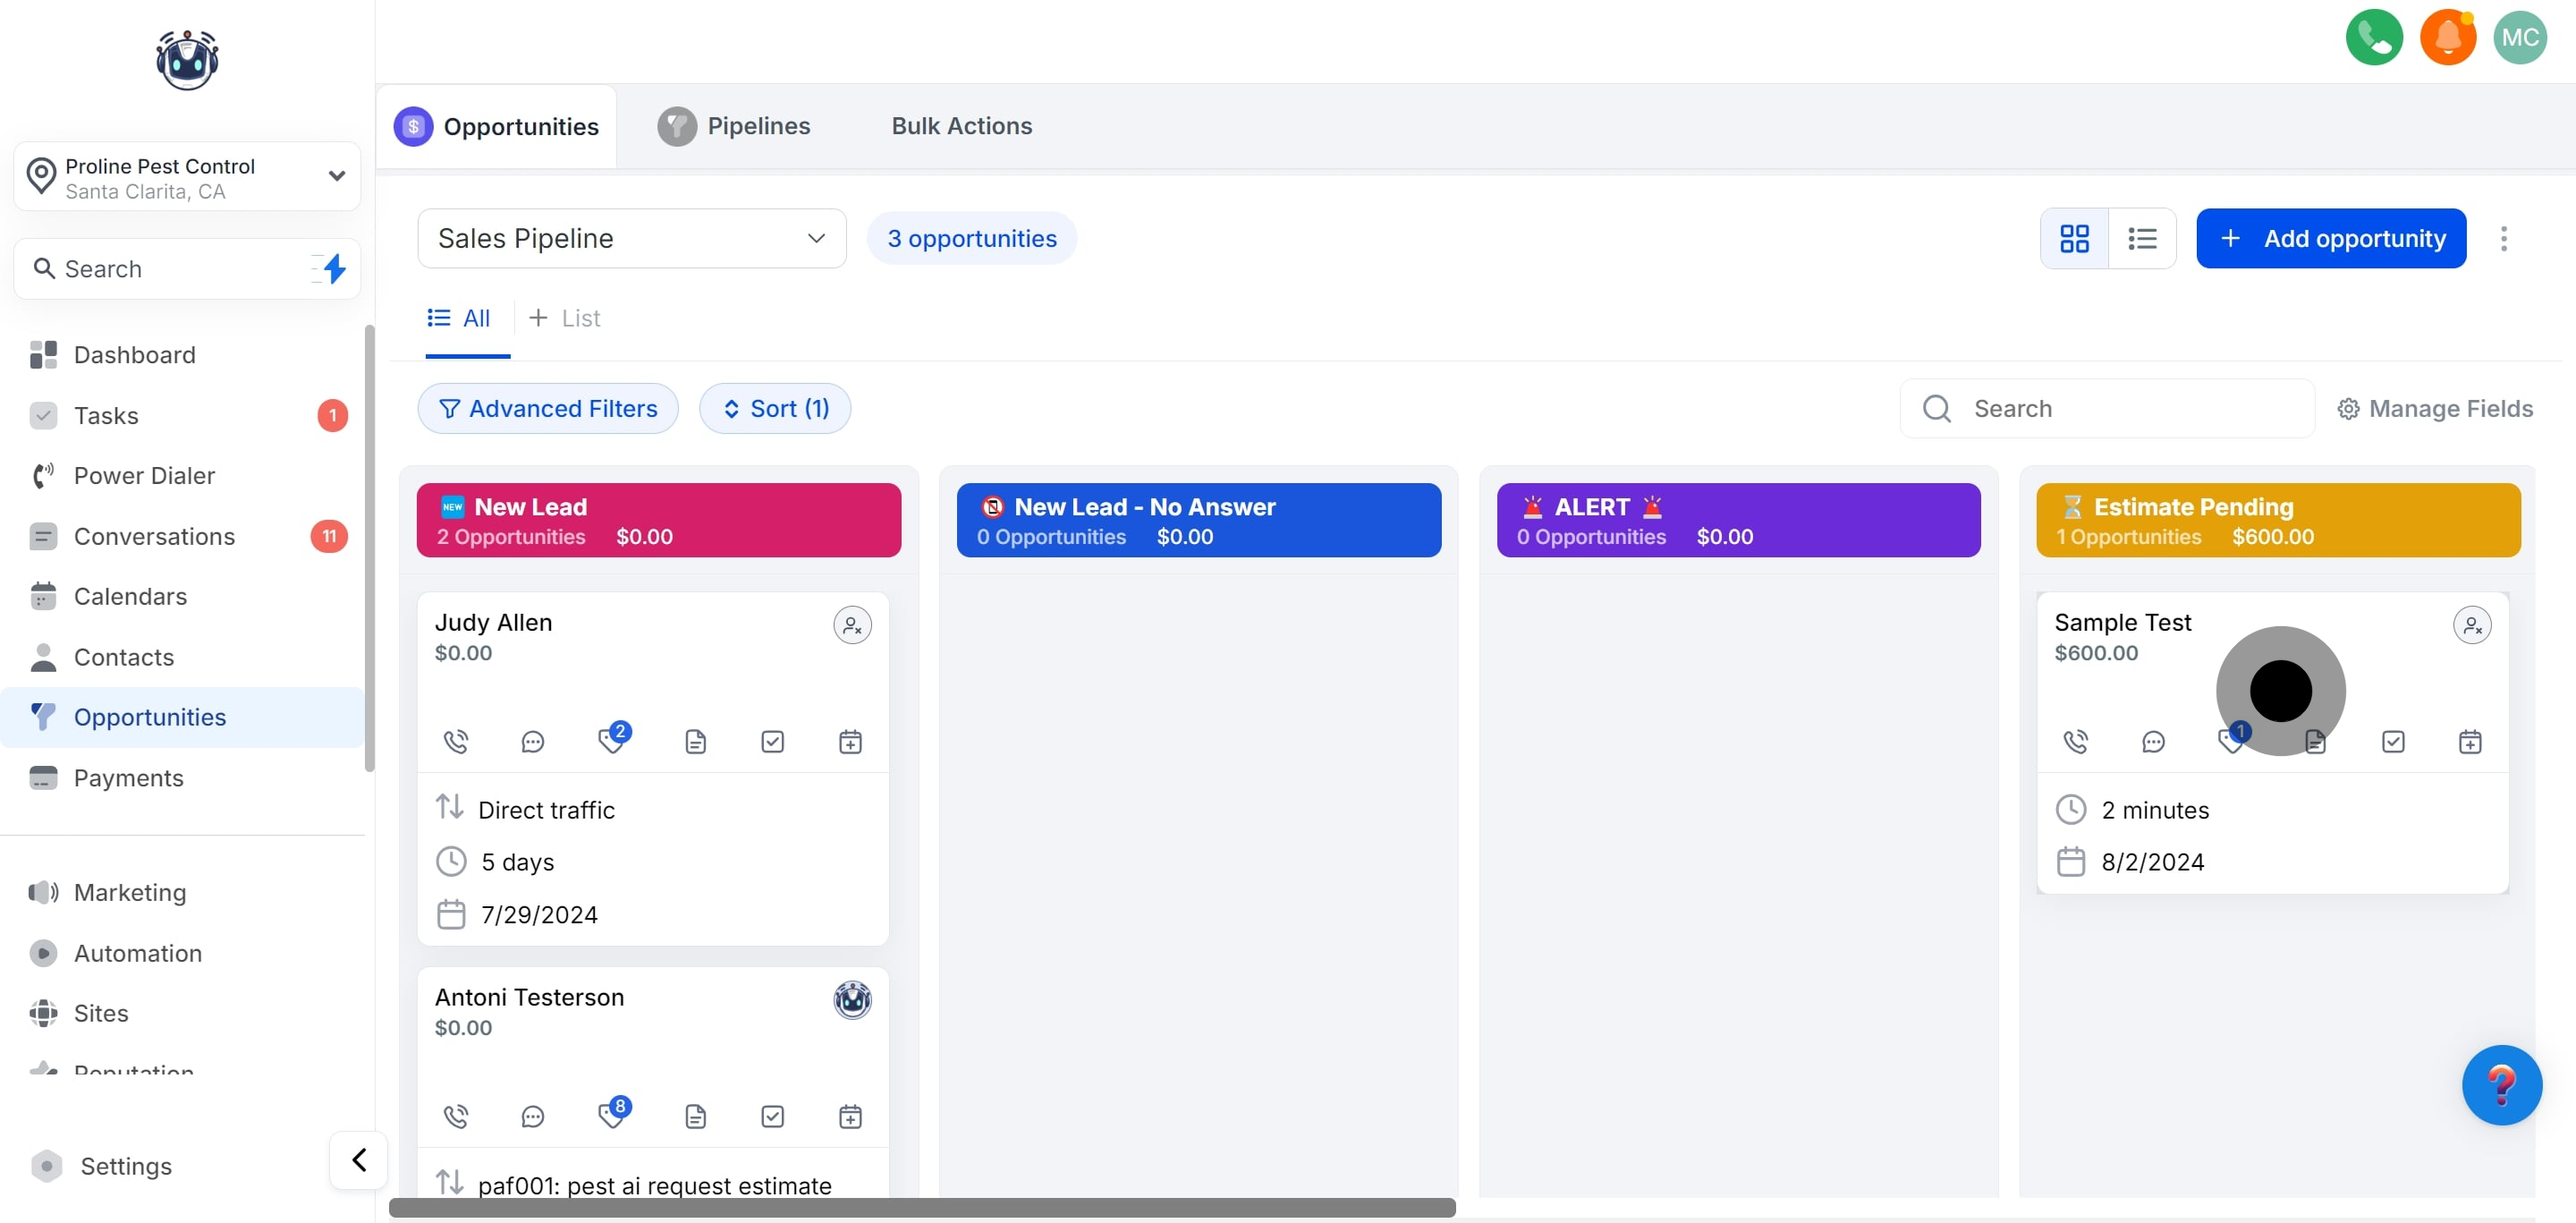Click the SMS chat icon on Sample Test card
The width and height of the screenshot is (2576, 1223).
pyautogui.click(x=2153, y=741)
